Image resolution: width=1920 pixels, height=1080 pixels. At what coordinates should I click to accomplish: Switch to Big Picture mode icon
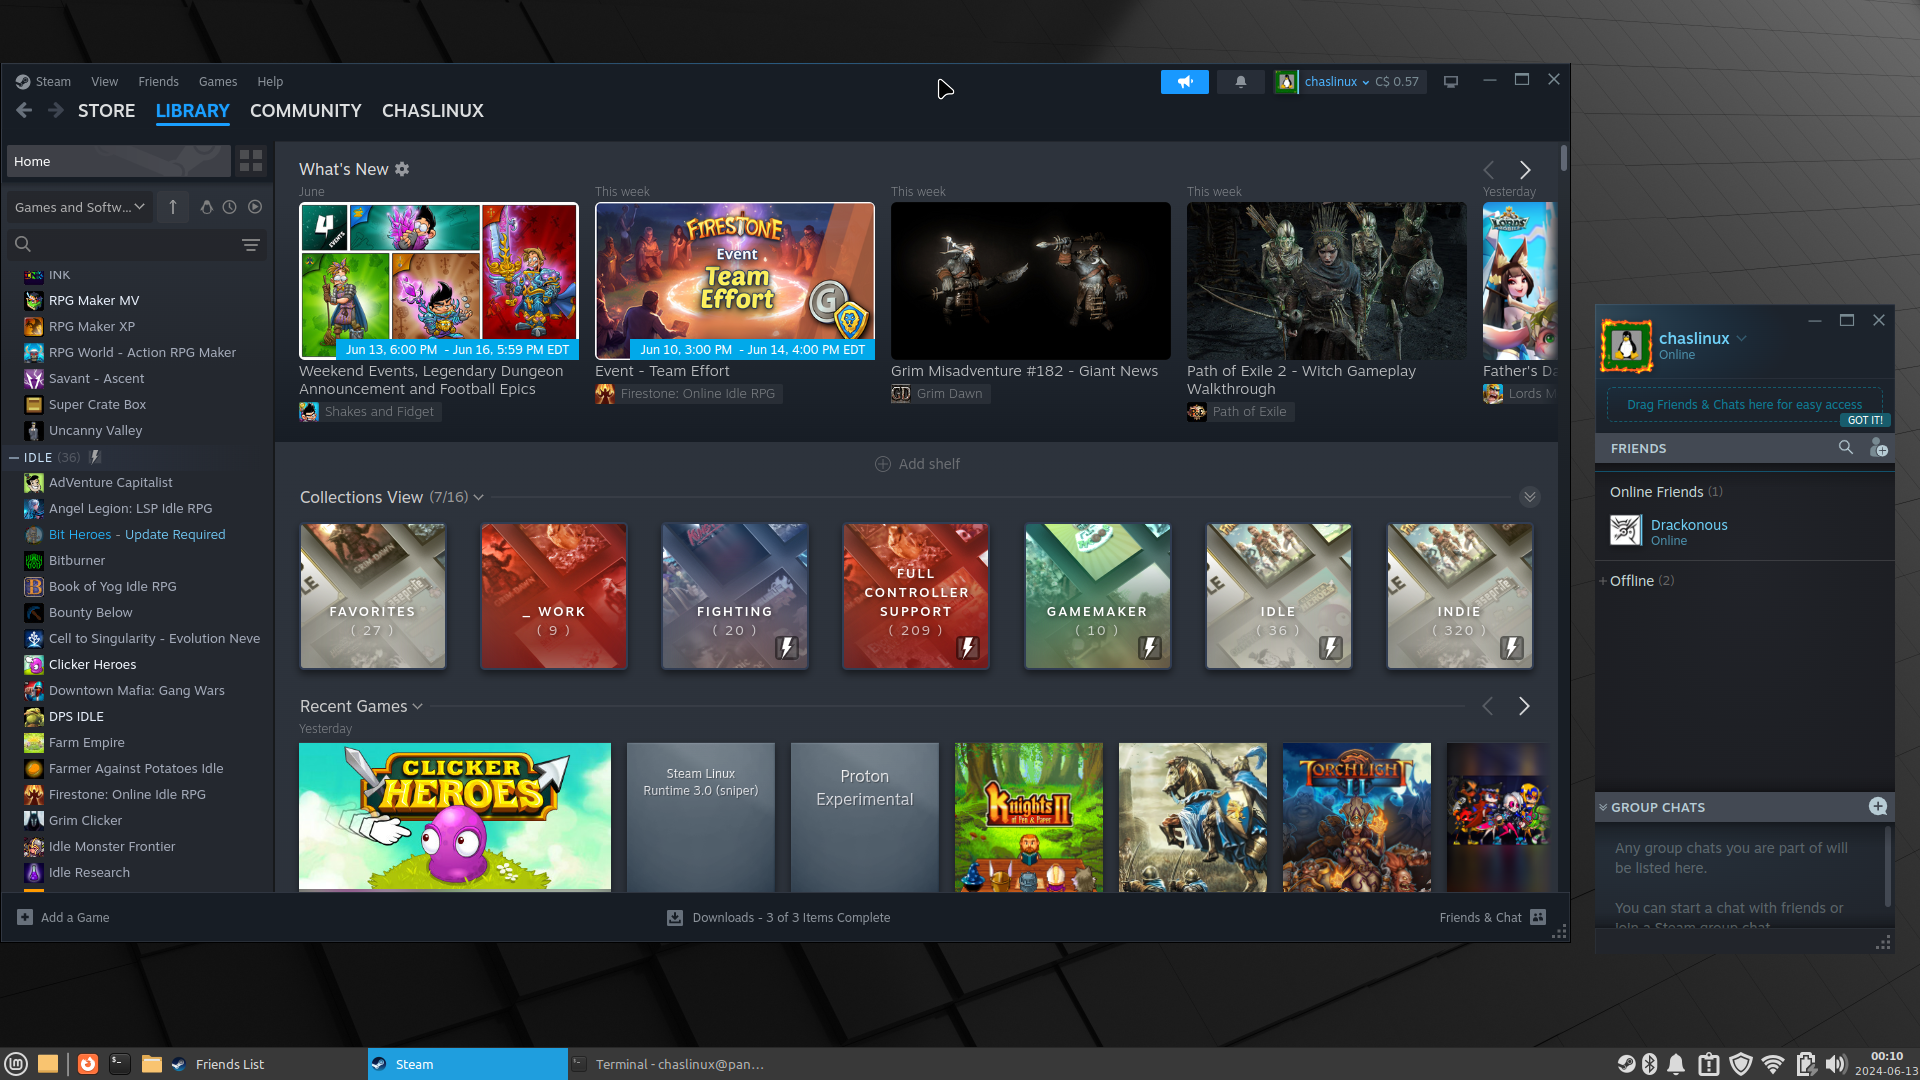tap(1450, 82)
